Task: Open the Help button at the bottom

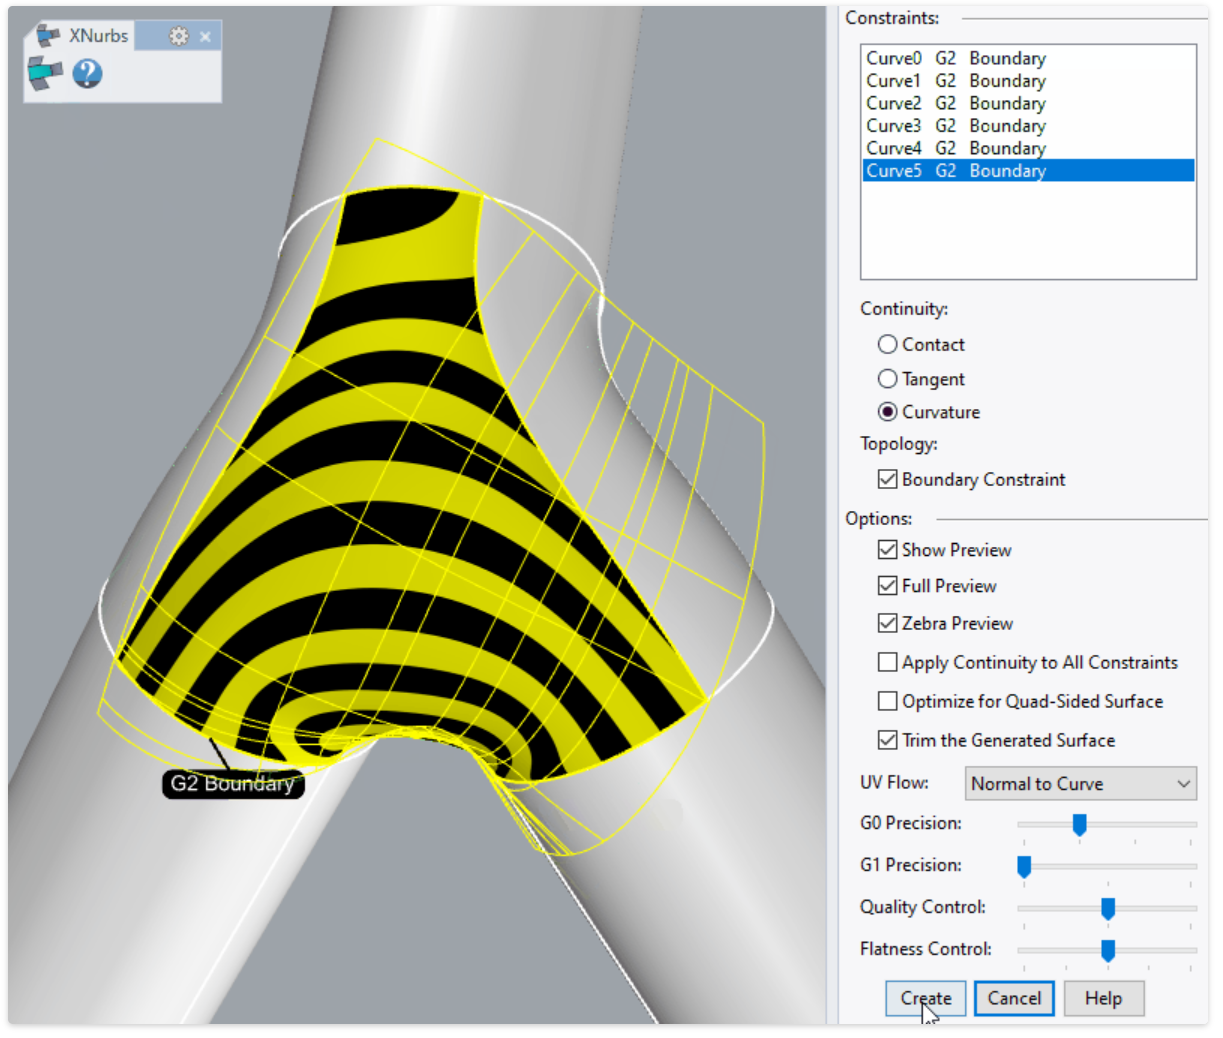Action: (x=1103, y=998)
